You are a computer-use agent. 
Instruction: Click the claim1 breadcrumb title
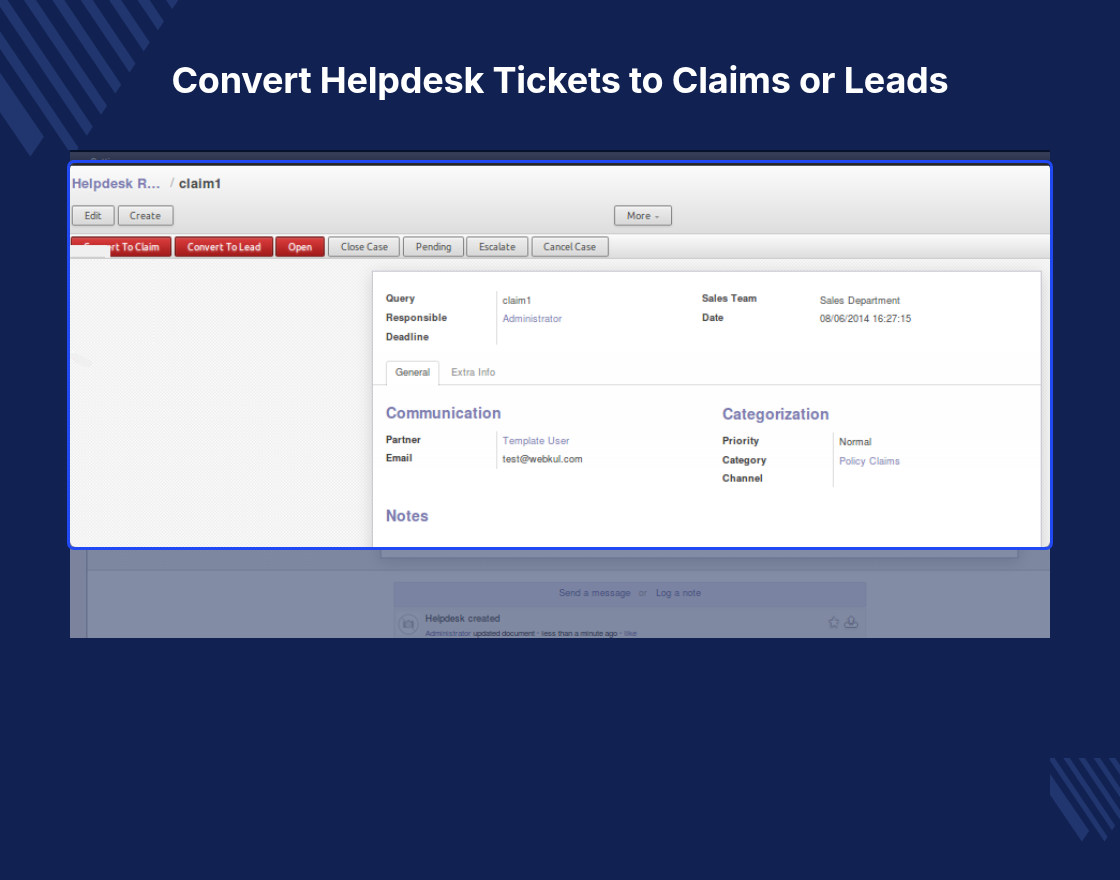[199, 184]
